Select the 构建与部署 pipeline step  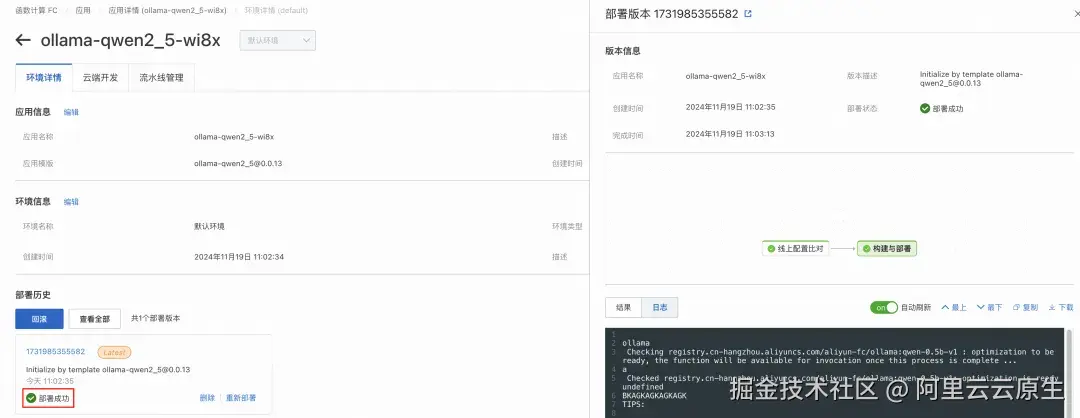point(887,249)
